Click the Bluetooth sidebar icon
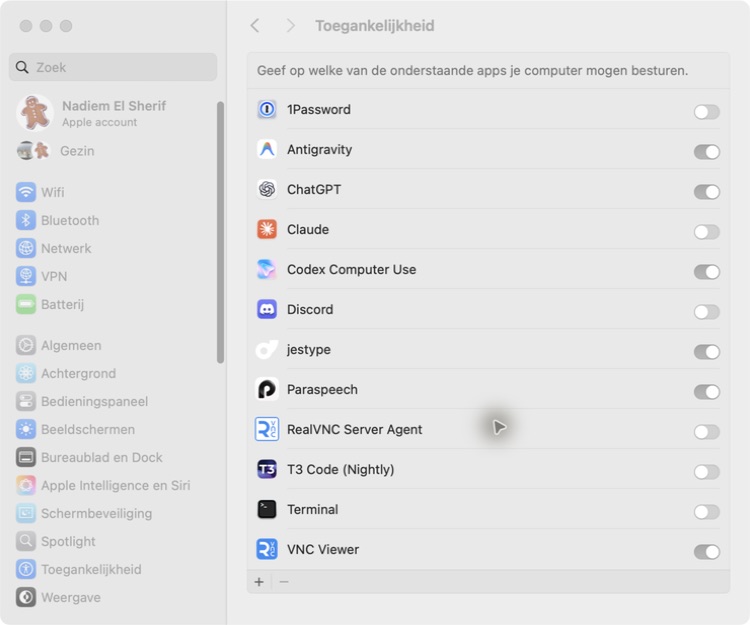750x625 pixels. 26,220
